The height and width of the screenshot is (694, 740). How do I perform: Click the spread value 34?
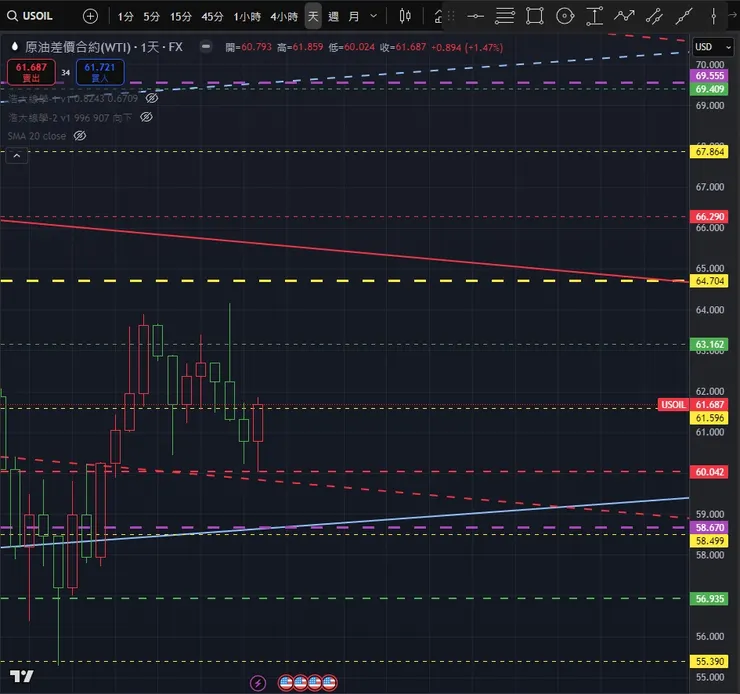(66, 73)
